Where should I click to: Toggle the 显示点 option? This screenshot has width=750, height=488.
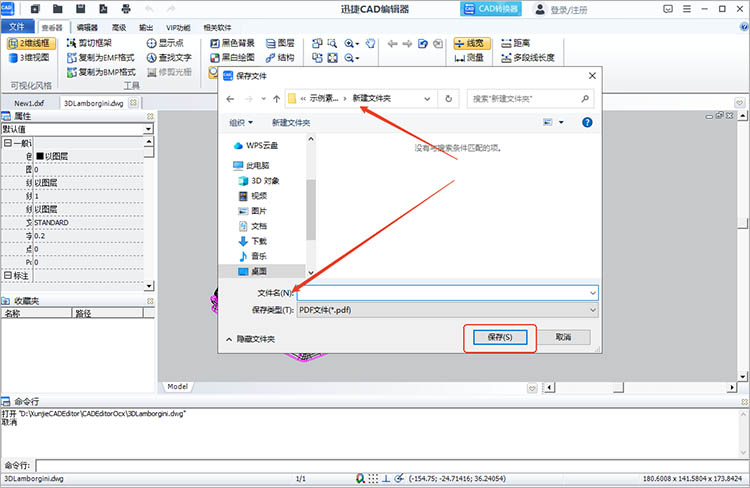pyautogui.click(x=165, y=43)
